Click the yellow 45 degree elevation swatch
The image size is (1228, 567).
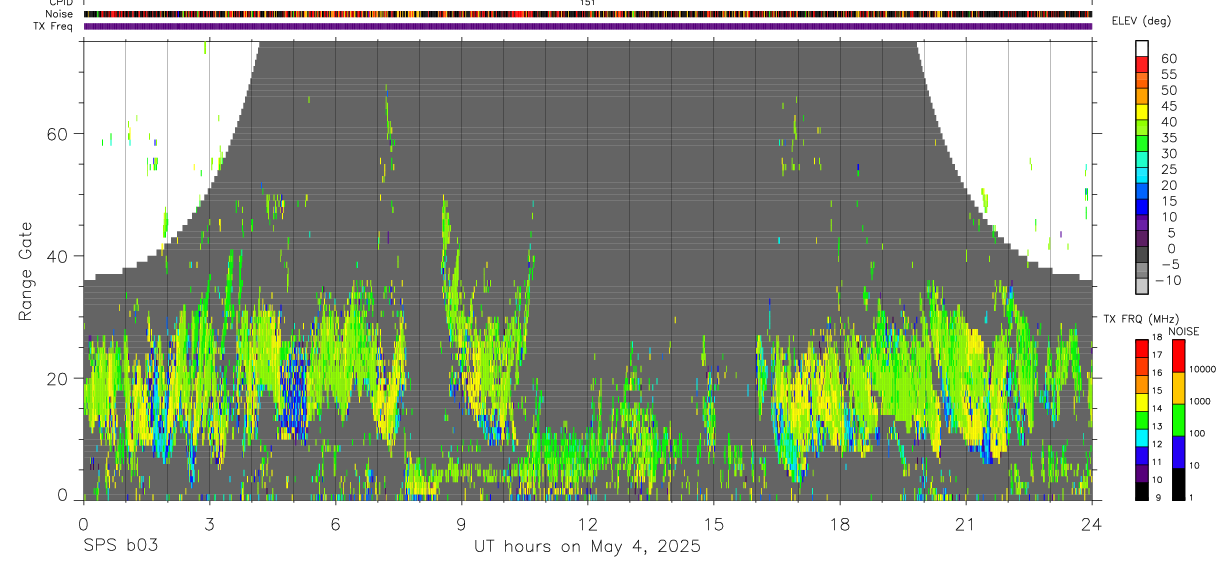coord(1141,112)
